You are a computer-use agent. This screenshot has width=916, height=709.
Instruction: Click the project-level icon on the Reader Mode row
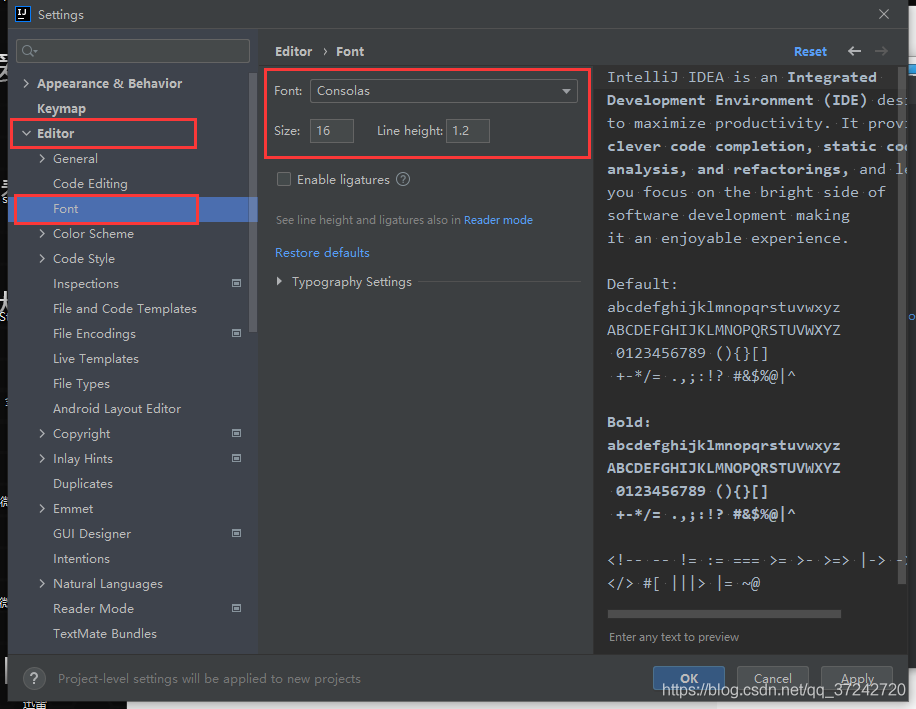(237, 609)
